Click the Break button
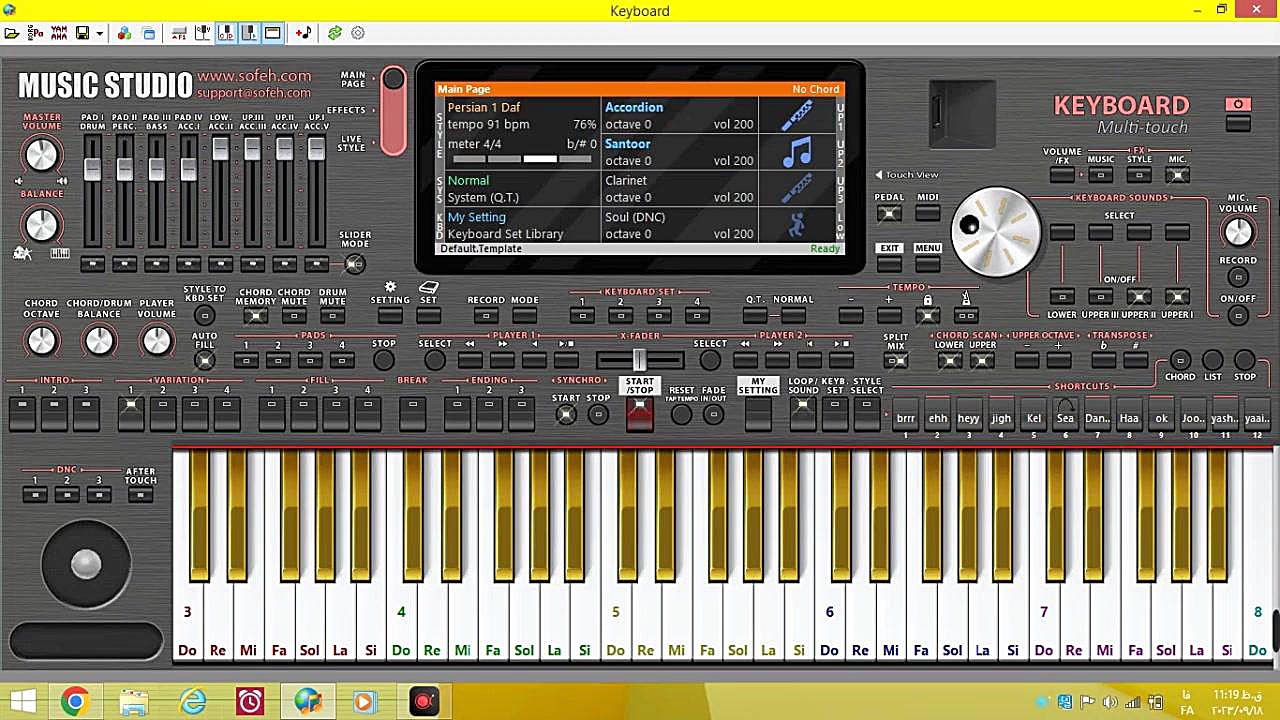Screen dimensions: 1280x720 (x=412, y=413)
